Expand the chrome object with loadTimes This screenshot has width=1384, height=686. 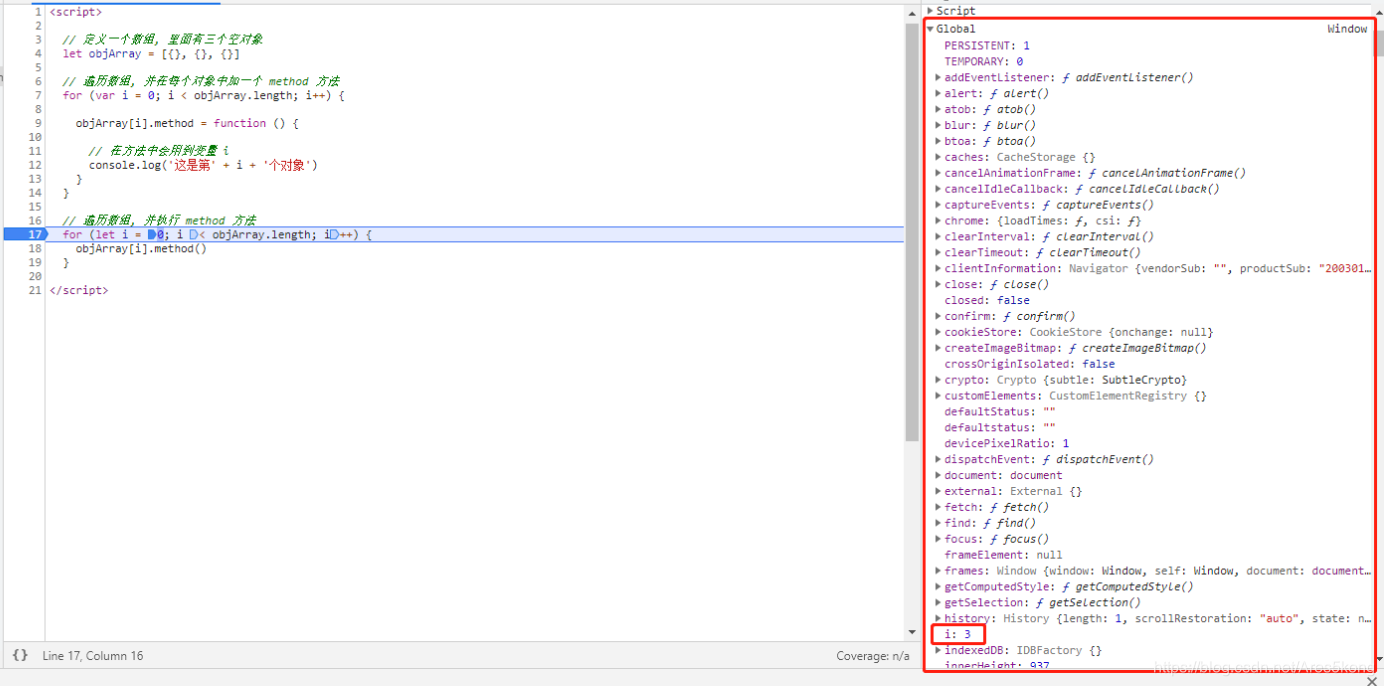938,221
